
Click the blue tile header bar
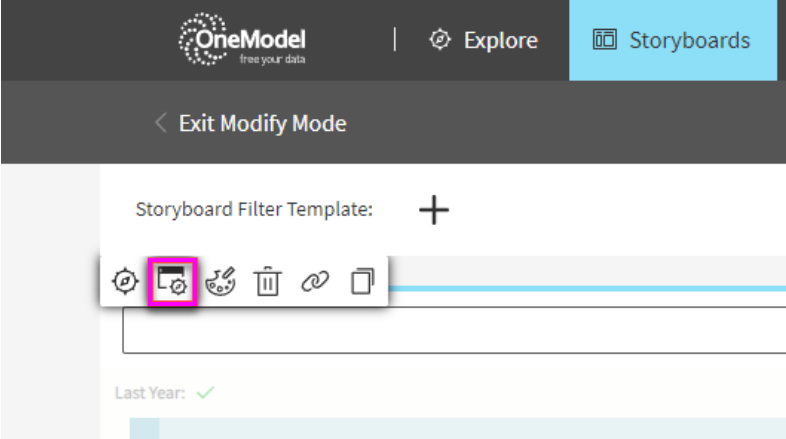point(586,289)
